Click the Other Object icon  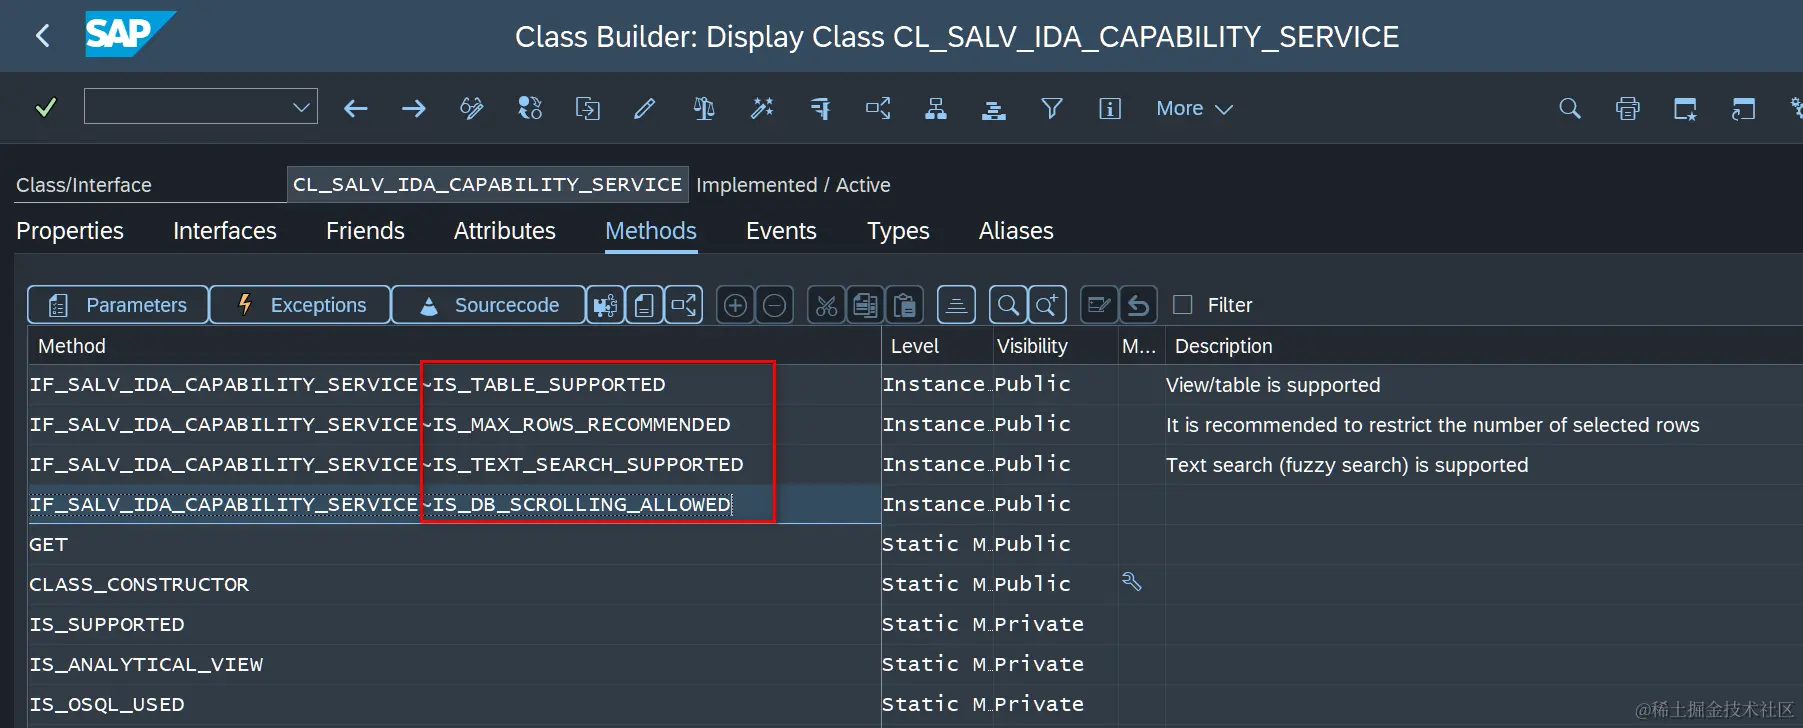[530, 108]
